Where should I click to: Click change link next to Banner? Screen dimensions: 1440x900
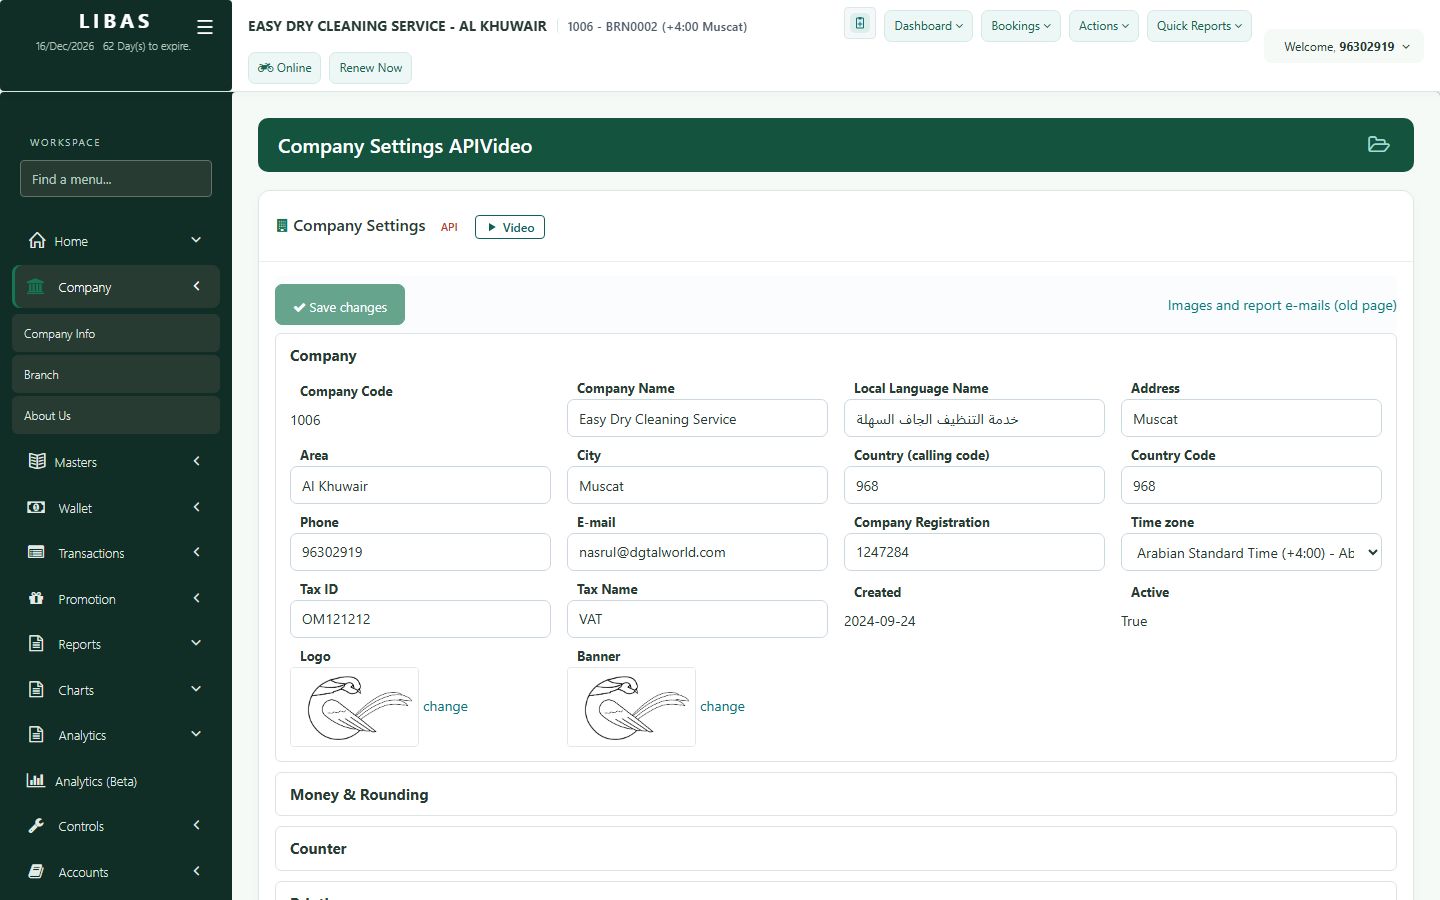pyautogui.click(x=722, y=706)
